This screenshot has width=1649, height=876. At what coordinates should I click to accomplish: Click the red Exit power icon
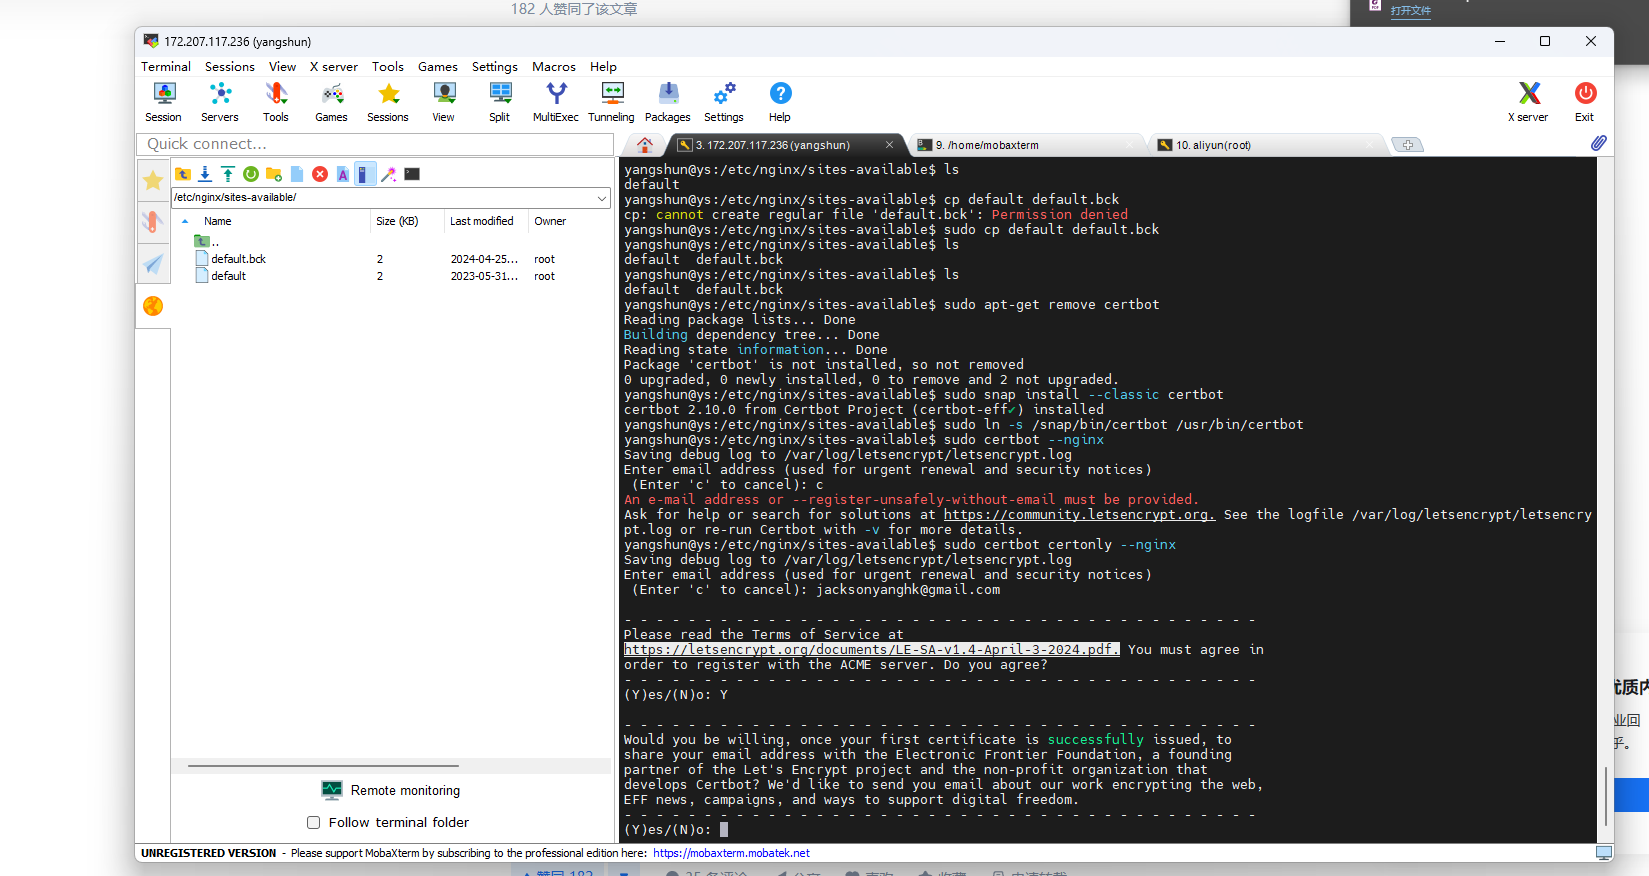1585,102
